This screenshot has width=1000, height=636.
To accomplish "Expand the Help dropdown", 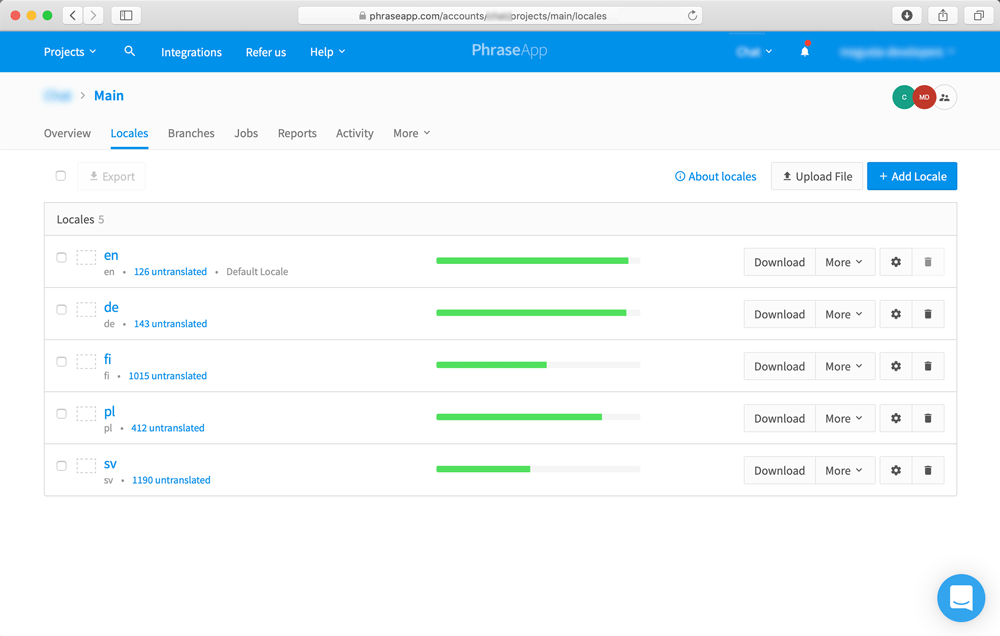I will 327,52.
